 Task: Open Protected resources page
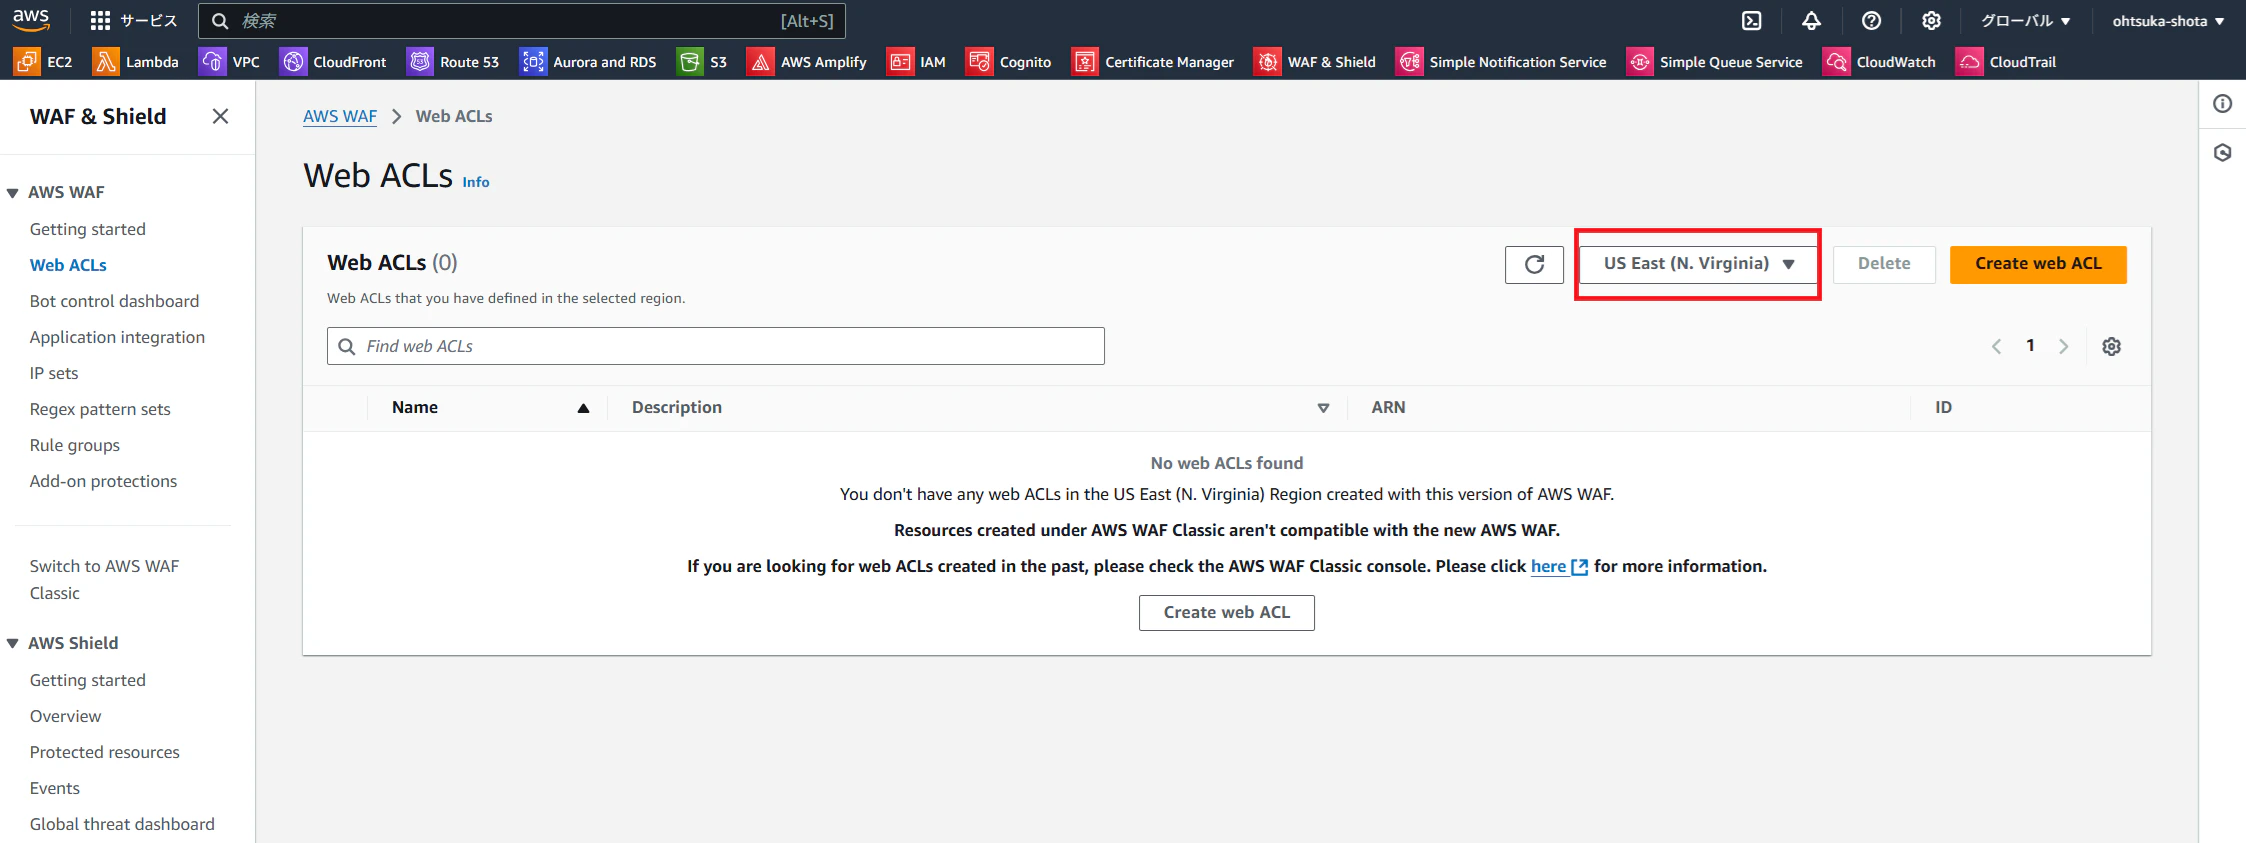(x=105, y=752)
